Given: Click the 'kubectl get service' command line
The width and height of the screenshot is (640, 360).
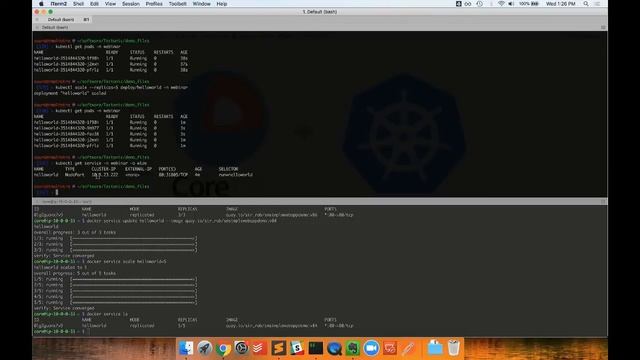Looking at the screenshot, I should [101, 163].
